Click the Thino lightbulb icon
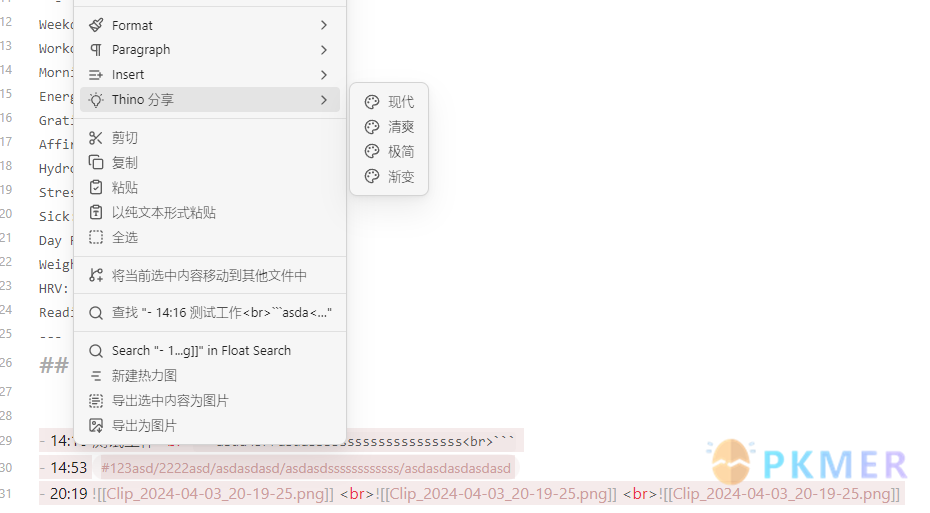930x513 pixels. [95, 100]
